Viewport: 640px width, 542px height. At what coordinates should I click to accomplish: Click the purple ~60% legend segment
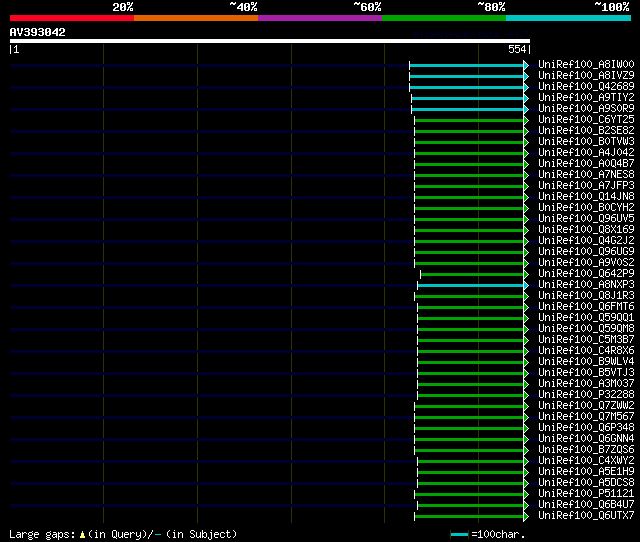click(x=320, y=18)
